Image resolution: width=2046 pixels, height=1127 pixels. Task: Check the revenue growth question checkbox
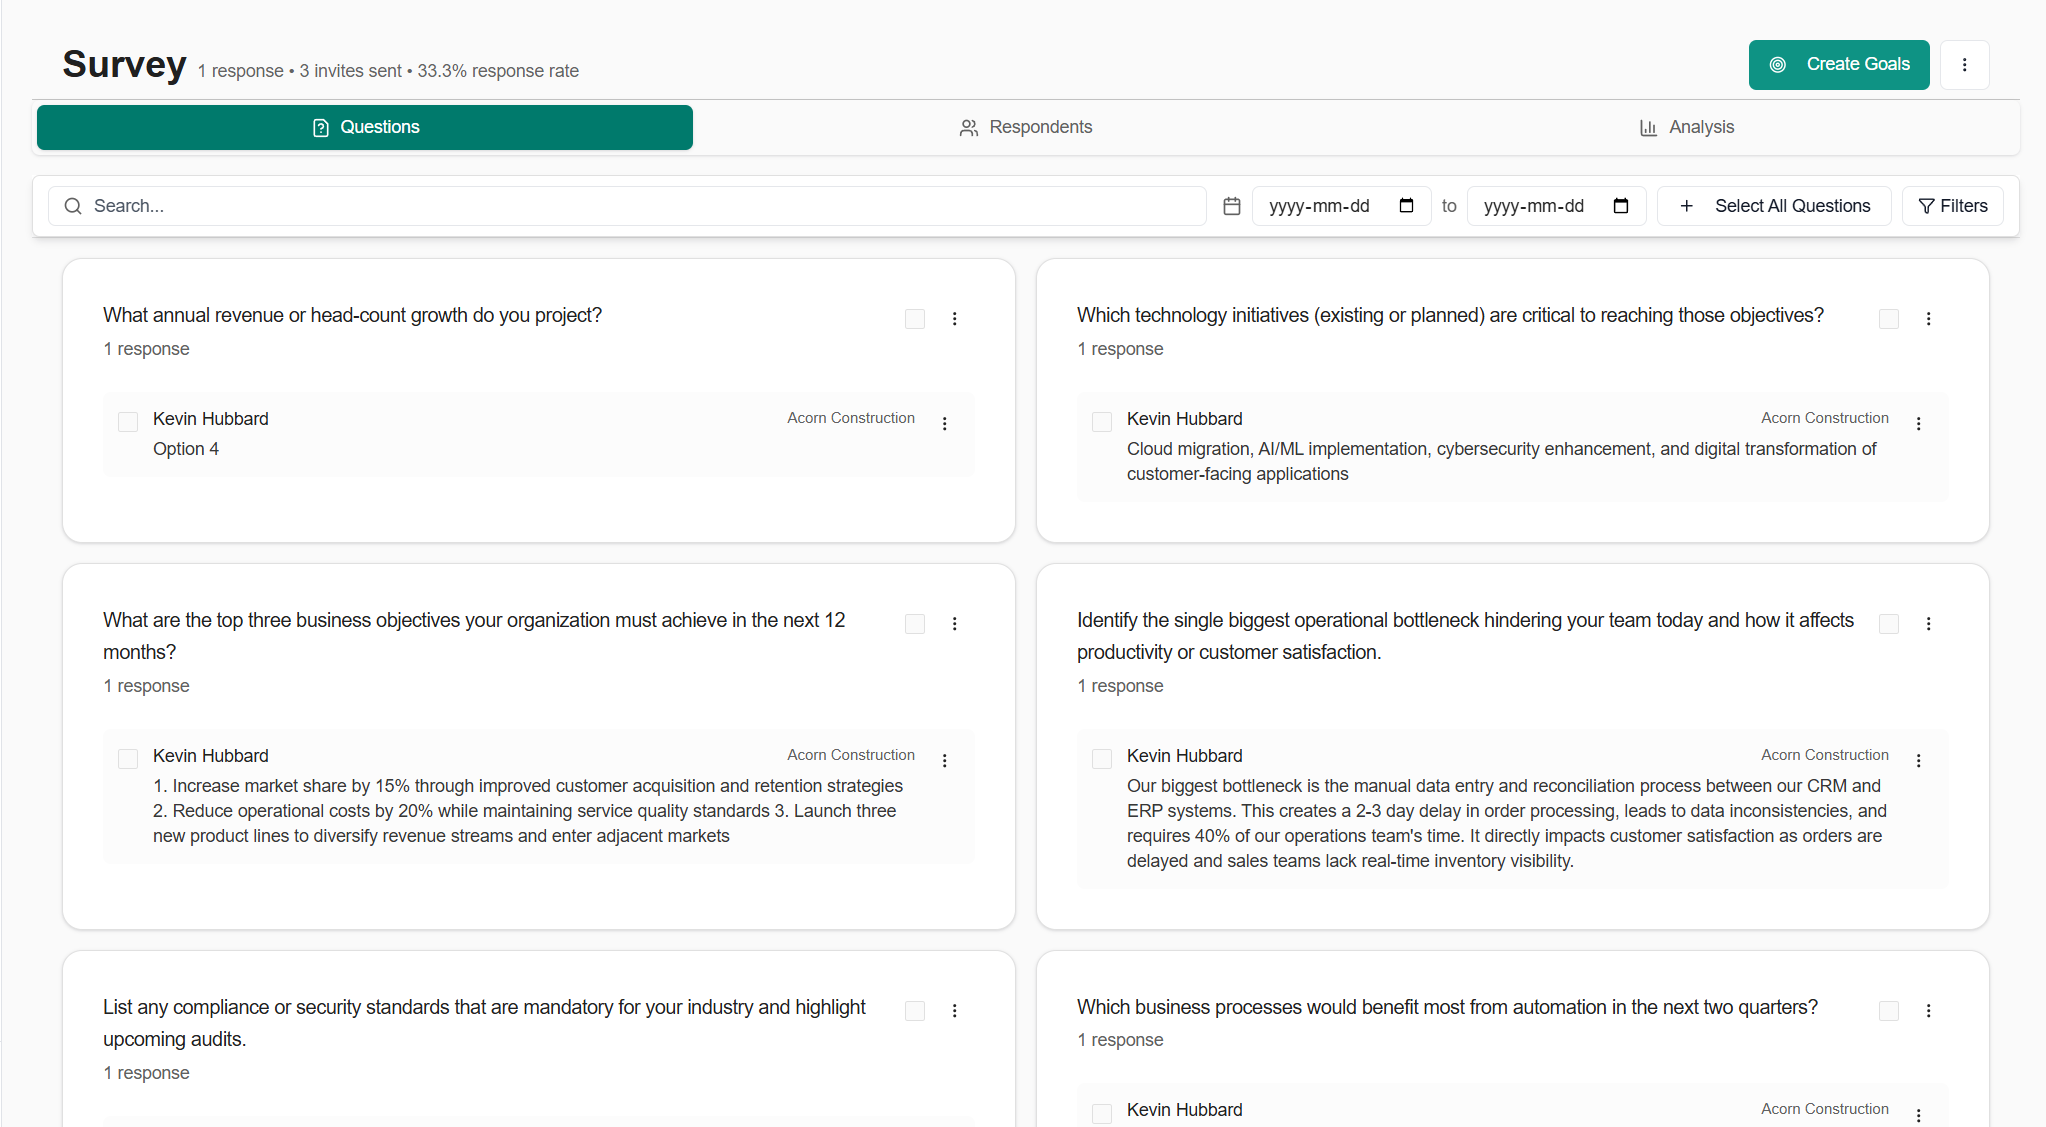click(915, 318)
